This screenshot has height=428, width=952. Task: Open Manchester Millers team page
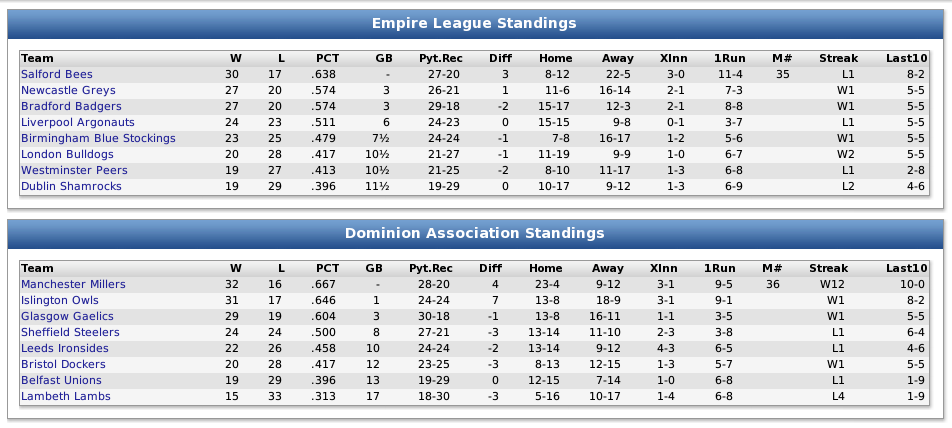tap(73, 284)
